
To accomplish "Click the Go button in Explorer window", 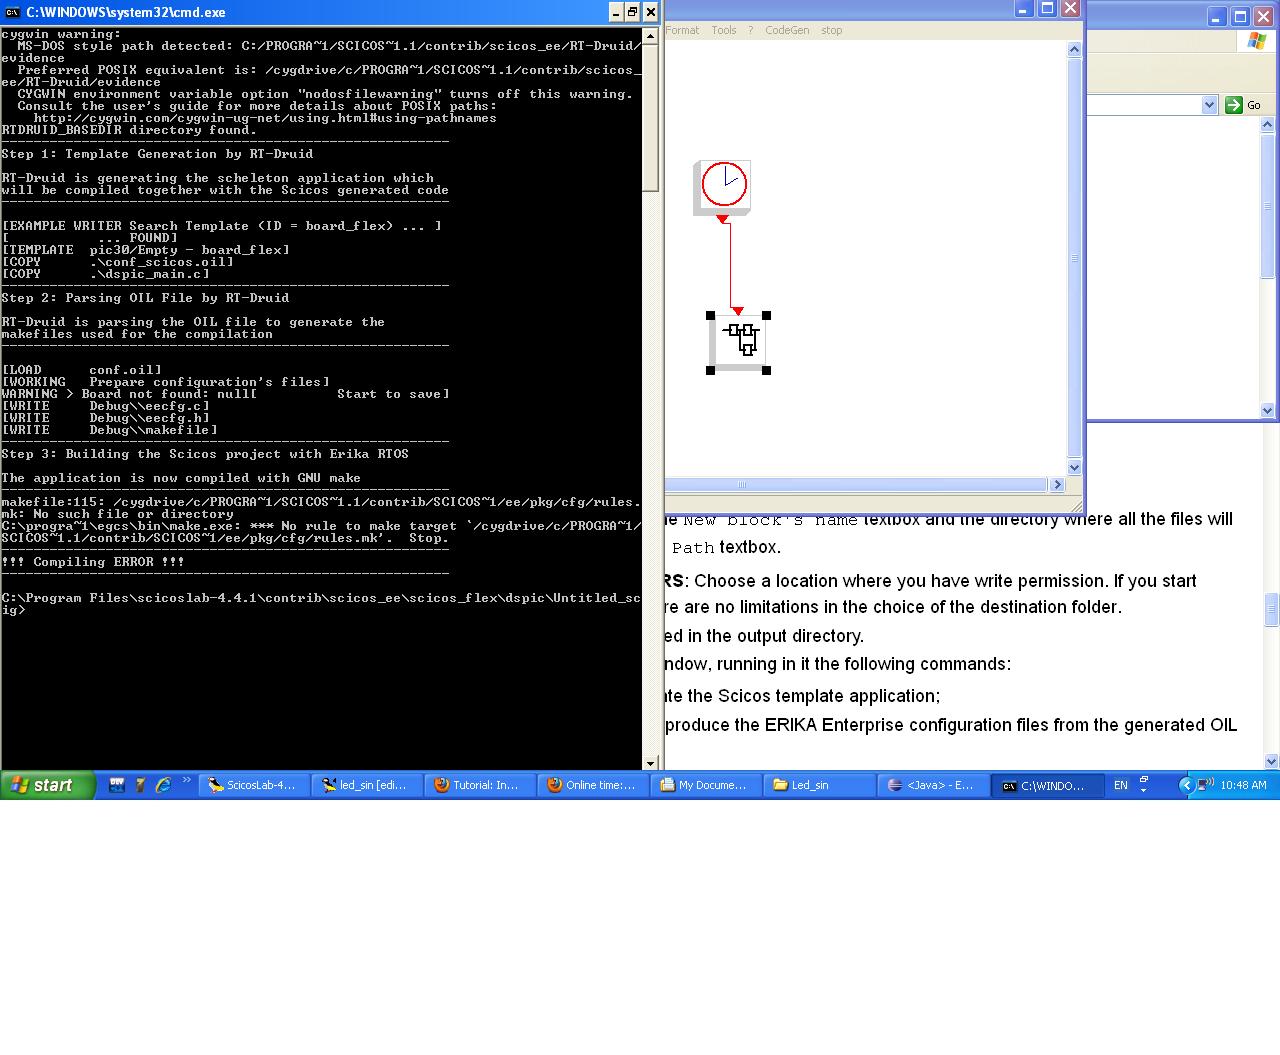I will [1244, 105].
